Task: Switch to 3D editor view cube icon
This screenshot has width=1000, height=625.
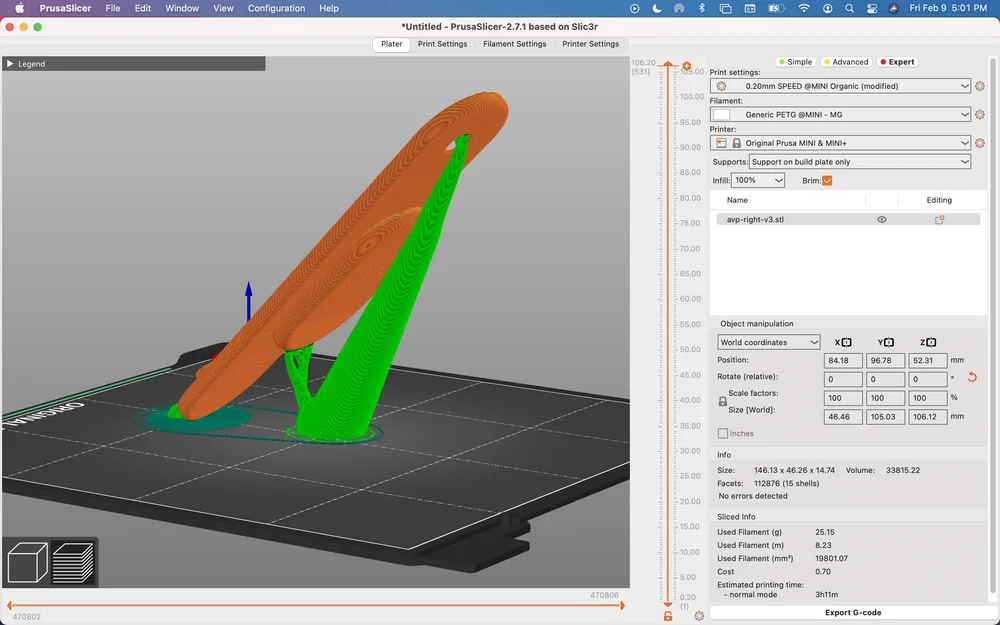Action: (x=27, y=562)
